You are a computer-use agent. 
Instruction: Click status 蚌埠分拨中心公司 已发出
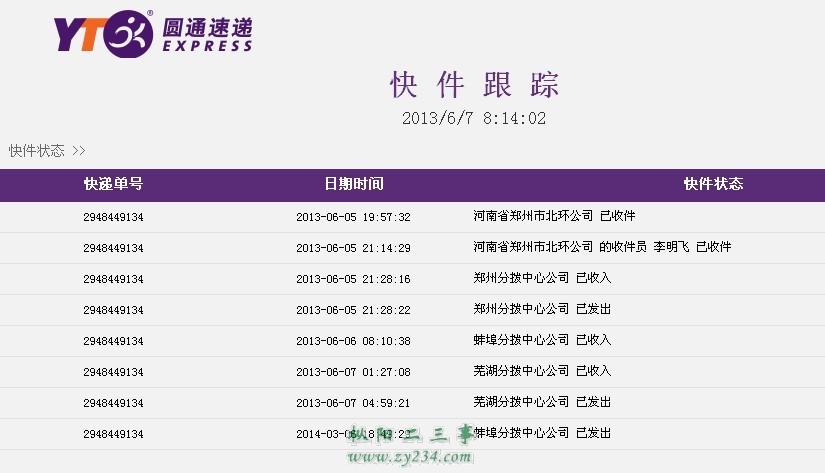(x=542, y=433)
